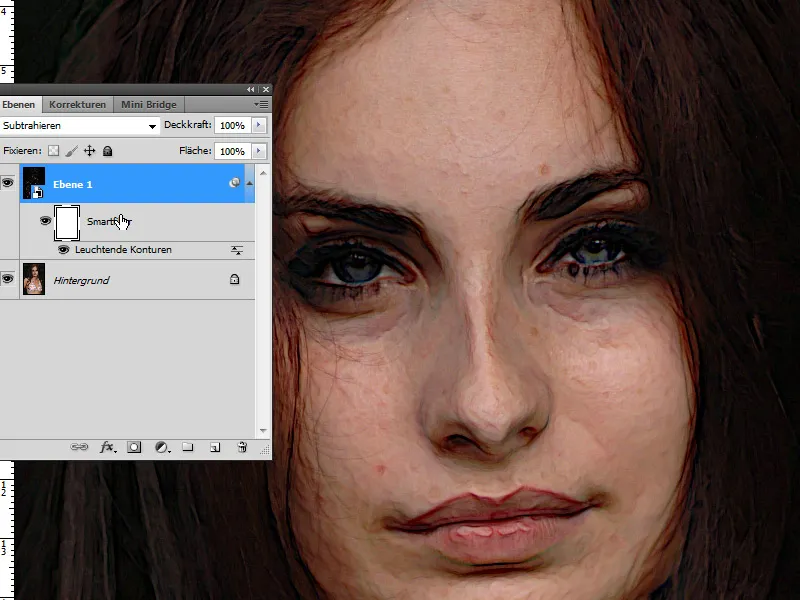Collapse the Ebene 1 filter list
800x600 pixels.
250,184
